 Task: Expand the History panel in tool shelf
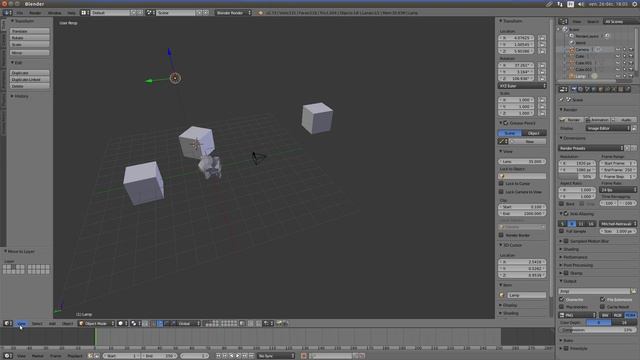20,96
